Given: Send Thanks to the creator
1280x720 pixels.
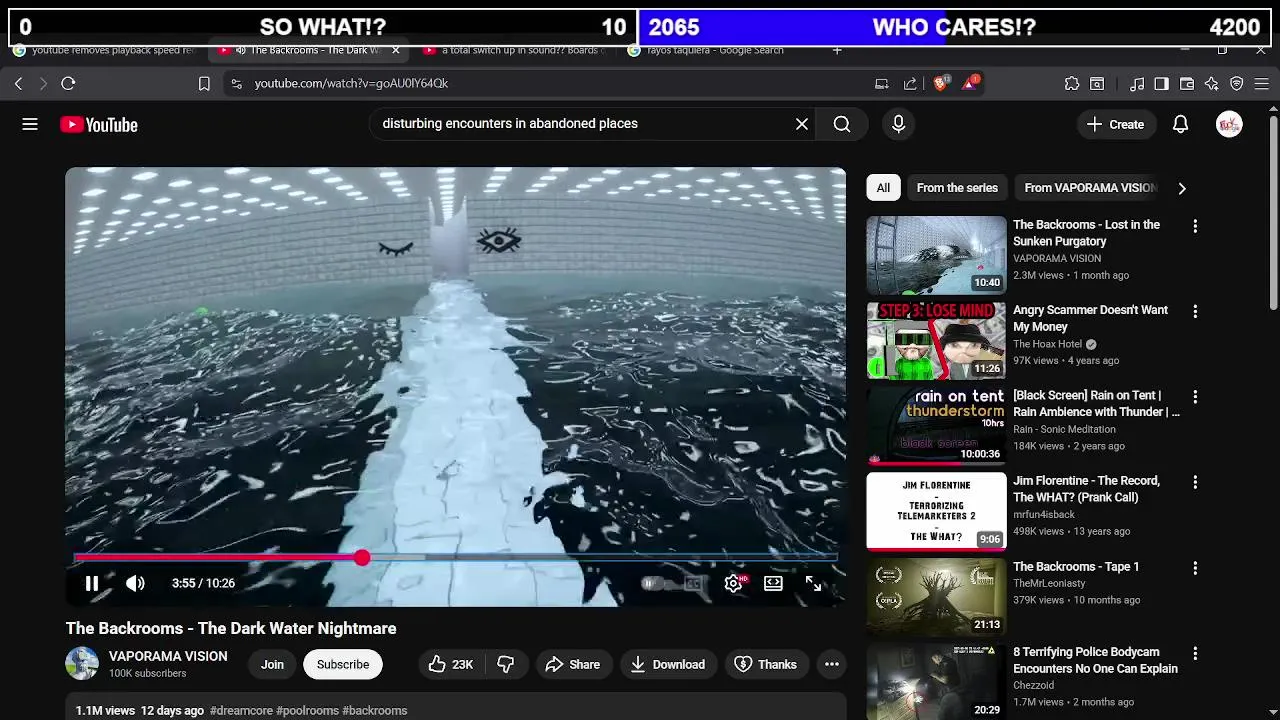Looking at the screenshot, I should (x=766, y=664).
